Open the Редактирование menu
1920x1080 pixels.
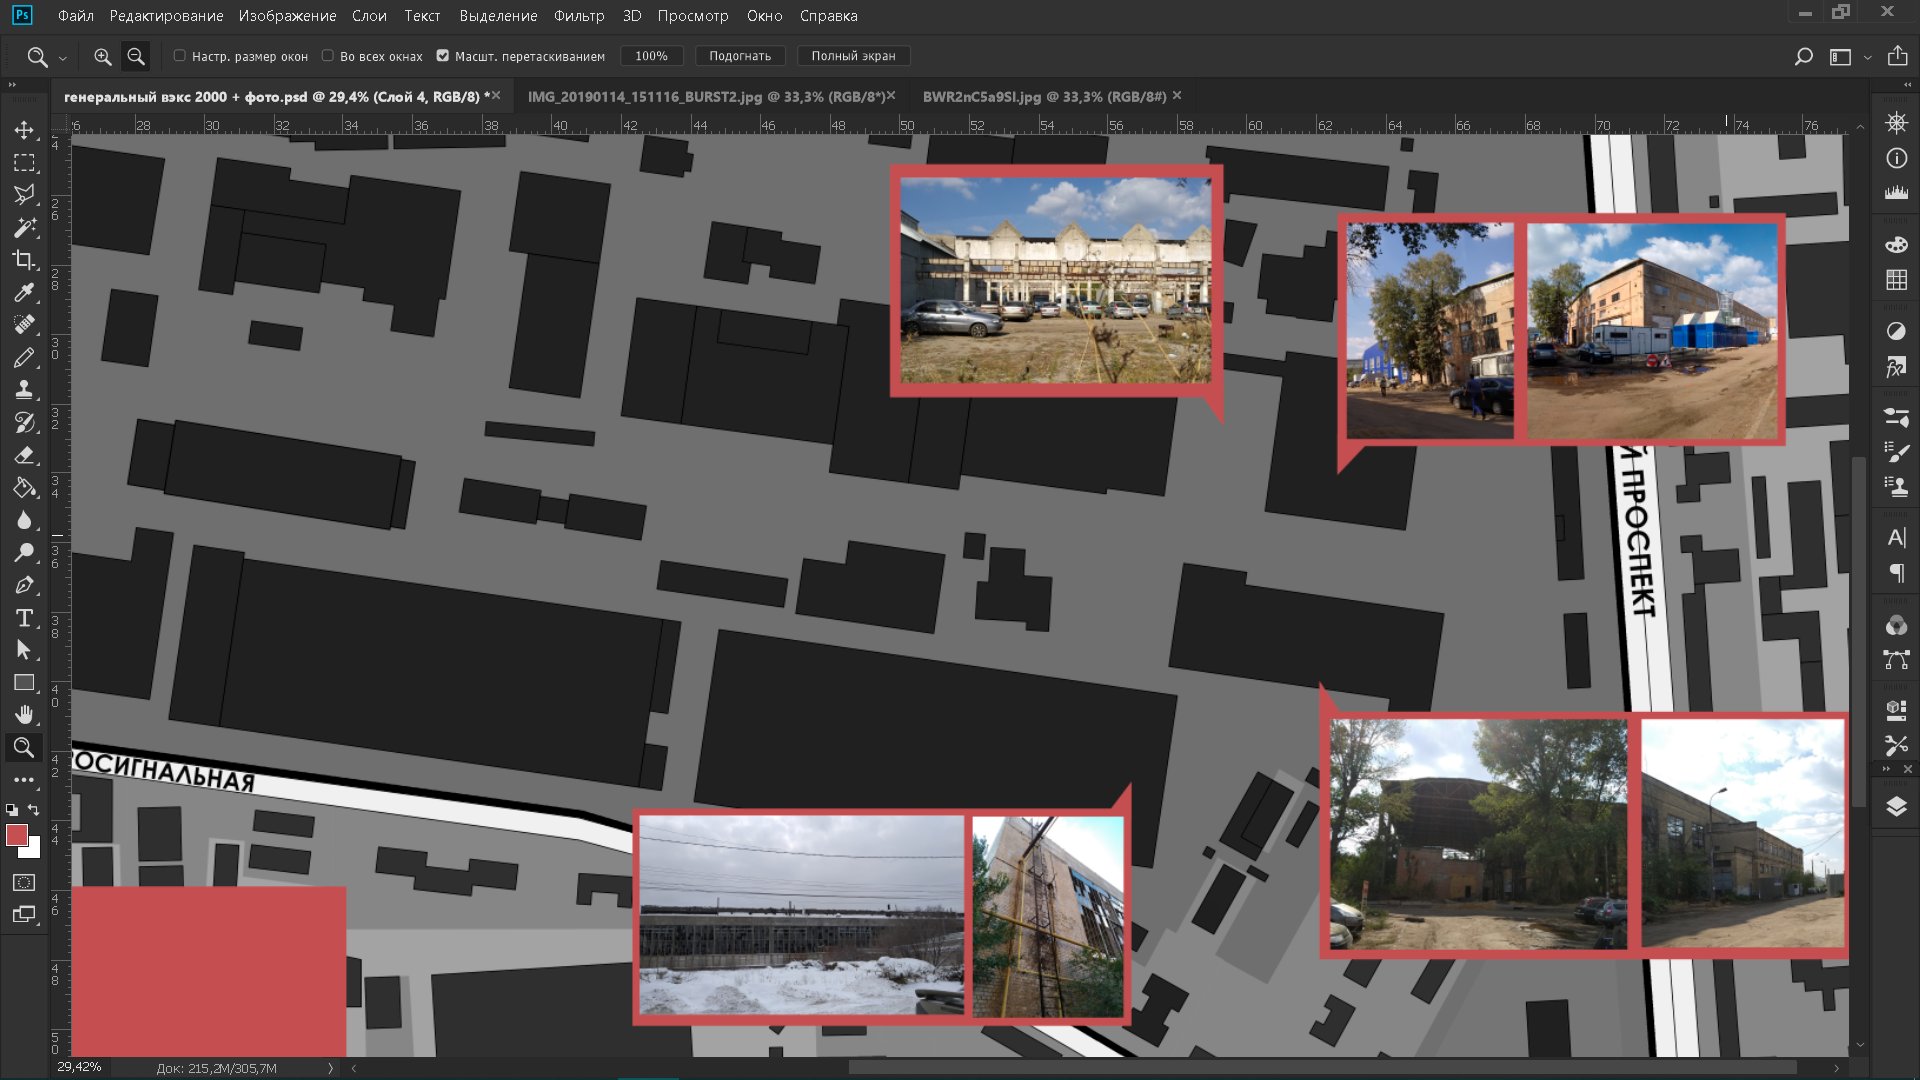[x=167, y=16]
